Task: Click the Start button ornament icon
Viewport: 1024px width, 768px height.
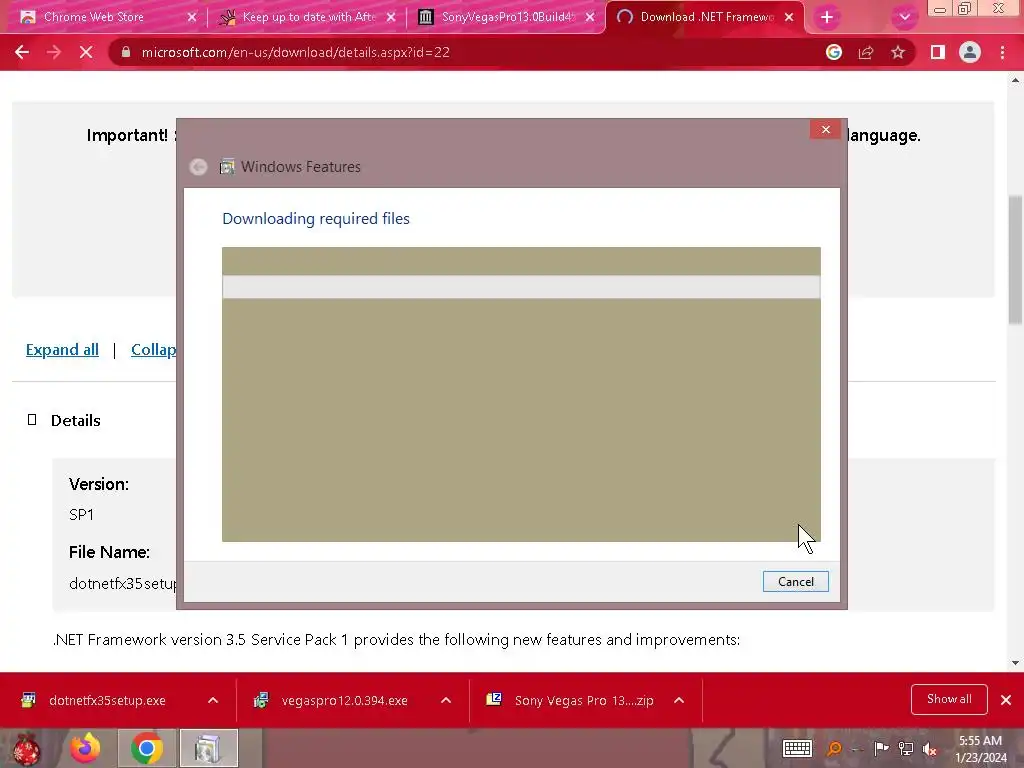Action: click(x=25, y=748)
